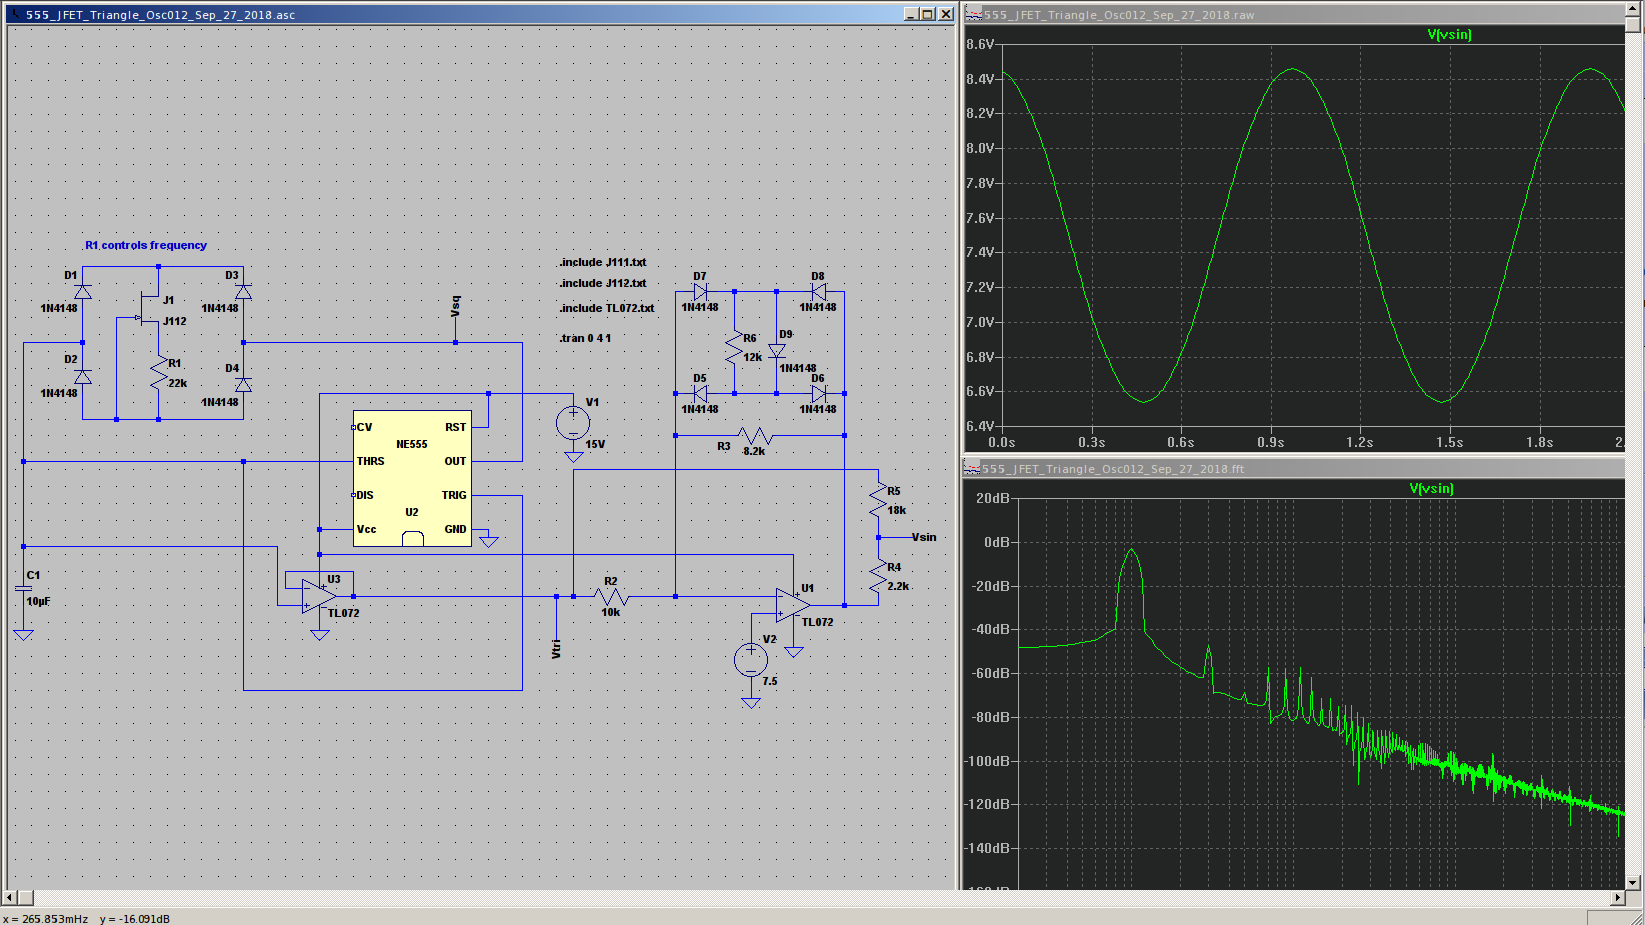Select the NE555 timer chip U2
Screen dimensions: 1645x925
[412, 478]
